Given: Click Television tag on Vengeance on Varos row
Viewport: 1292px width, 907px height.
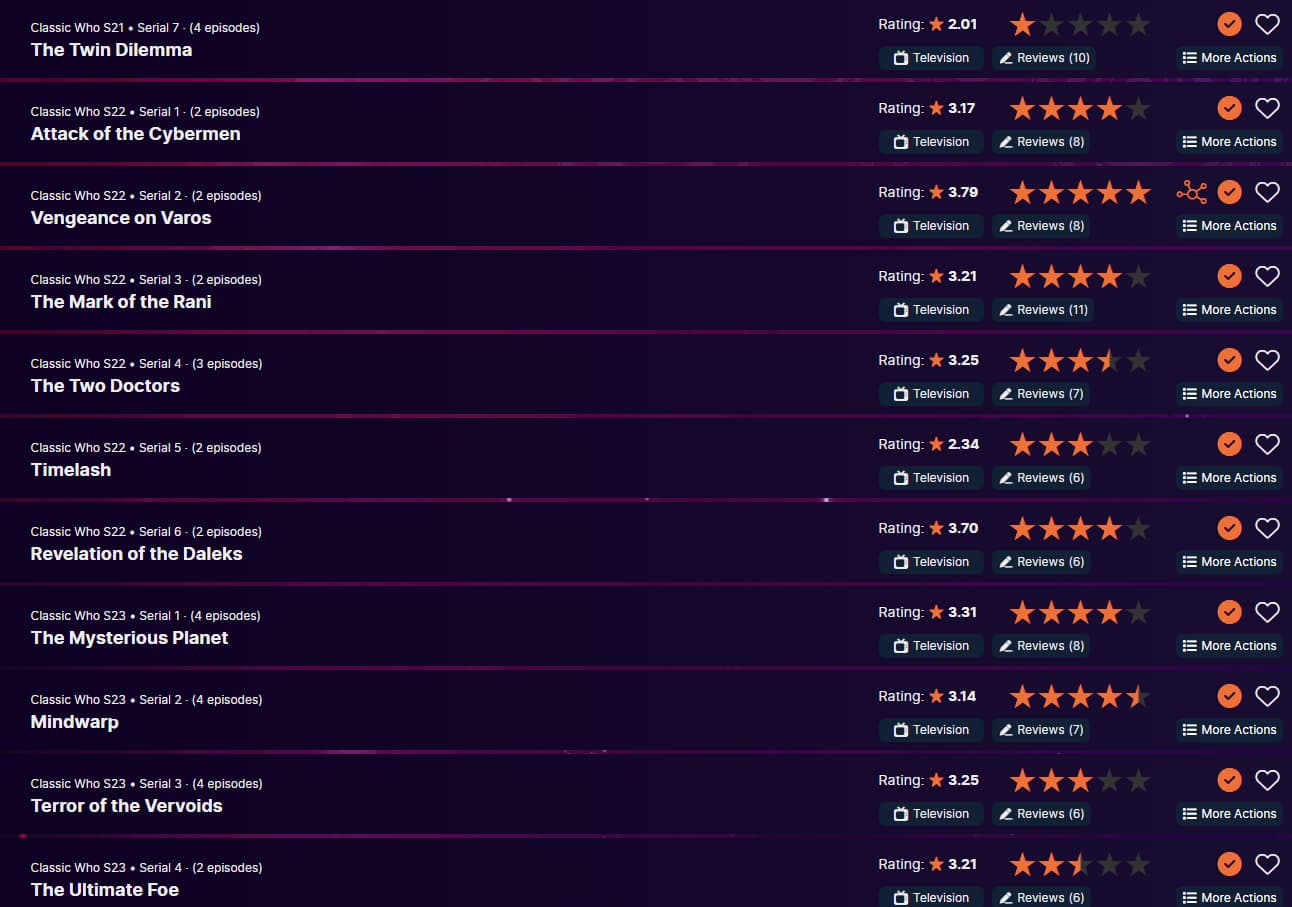Looking at the screenshot, I should [x=931, y=226].
